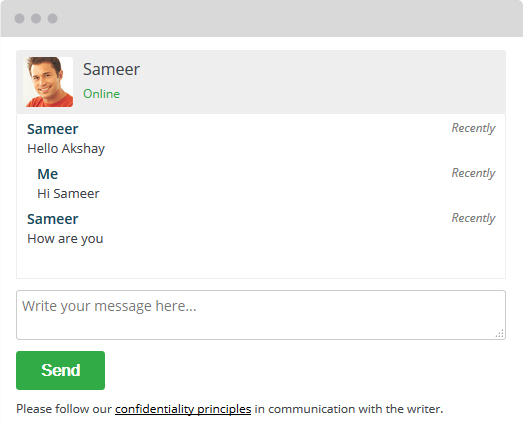523x429 pixels.
Task: Focus the Write your message here field
Action: click(x=261, y=315)
